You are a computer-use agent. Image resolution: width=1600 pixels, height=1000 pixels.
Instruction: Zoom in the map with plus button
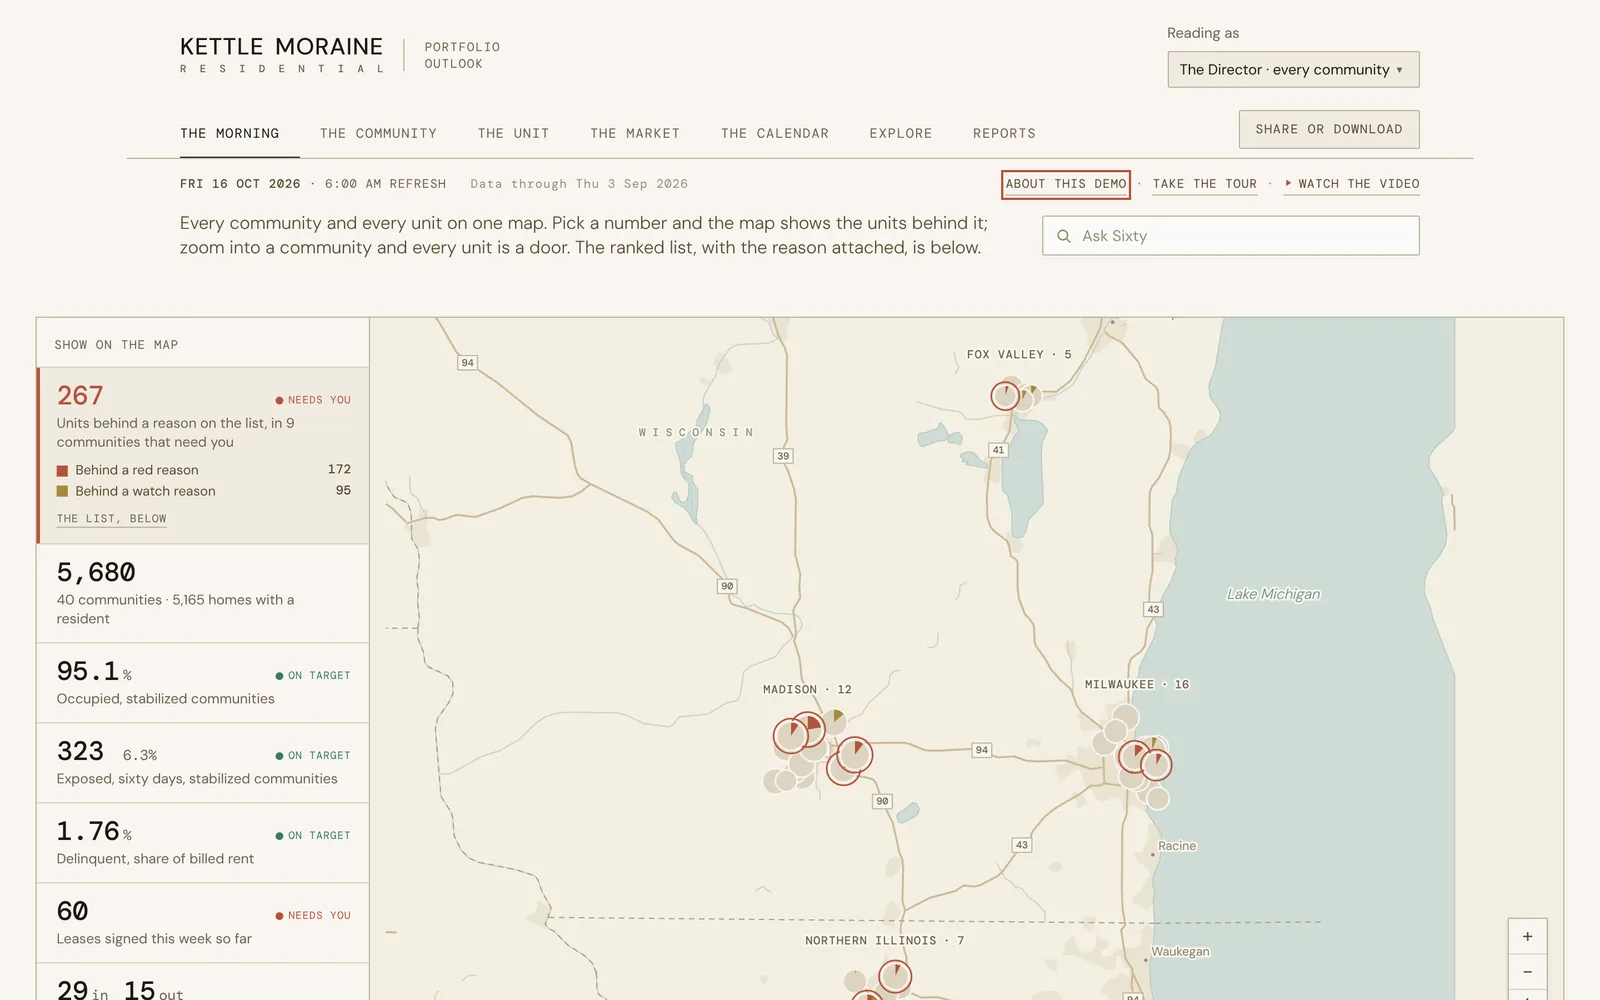point(1527,937)
